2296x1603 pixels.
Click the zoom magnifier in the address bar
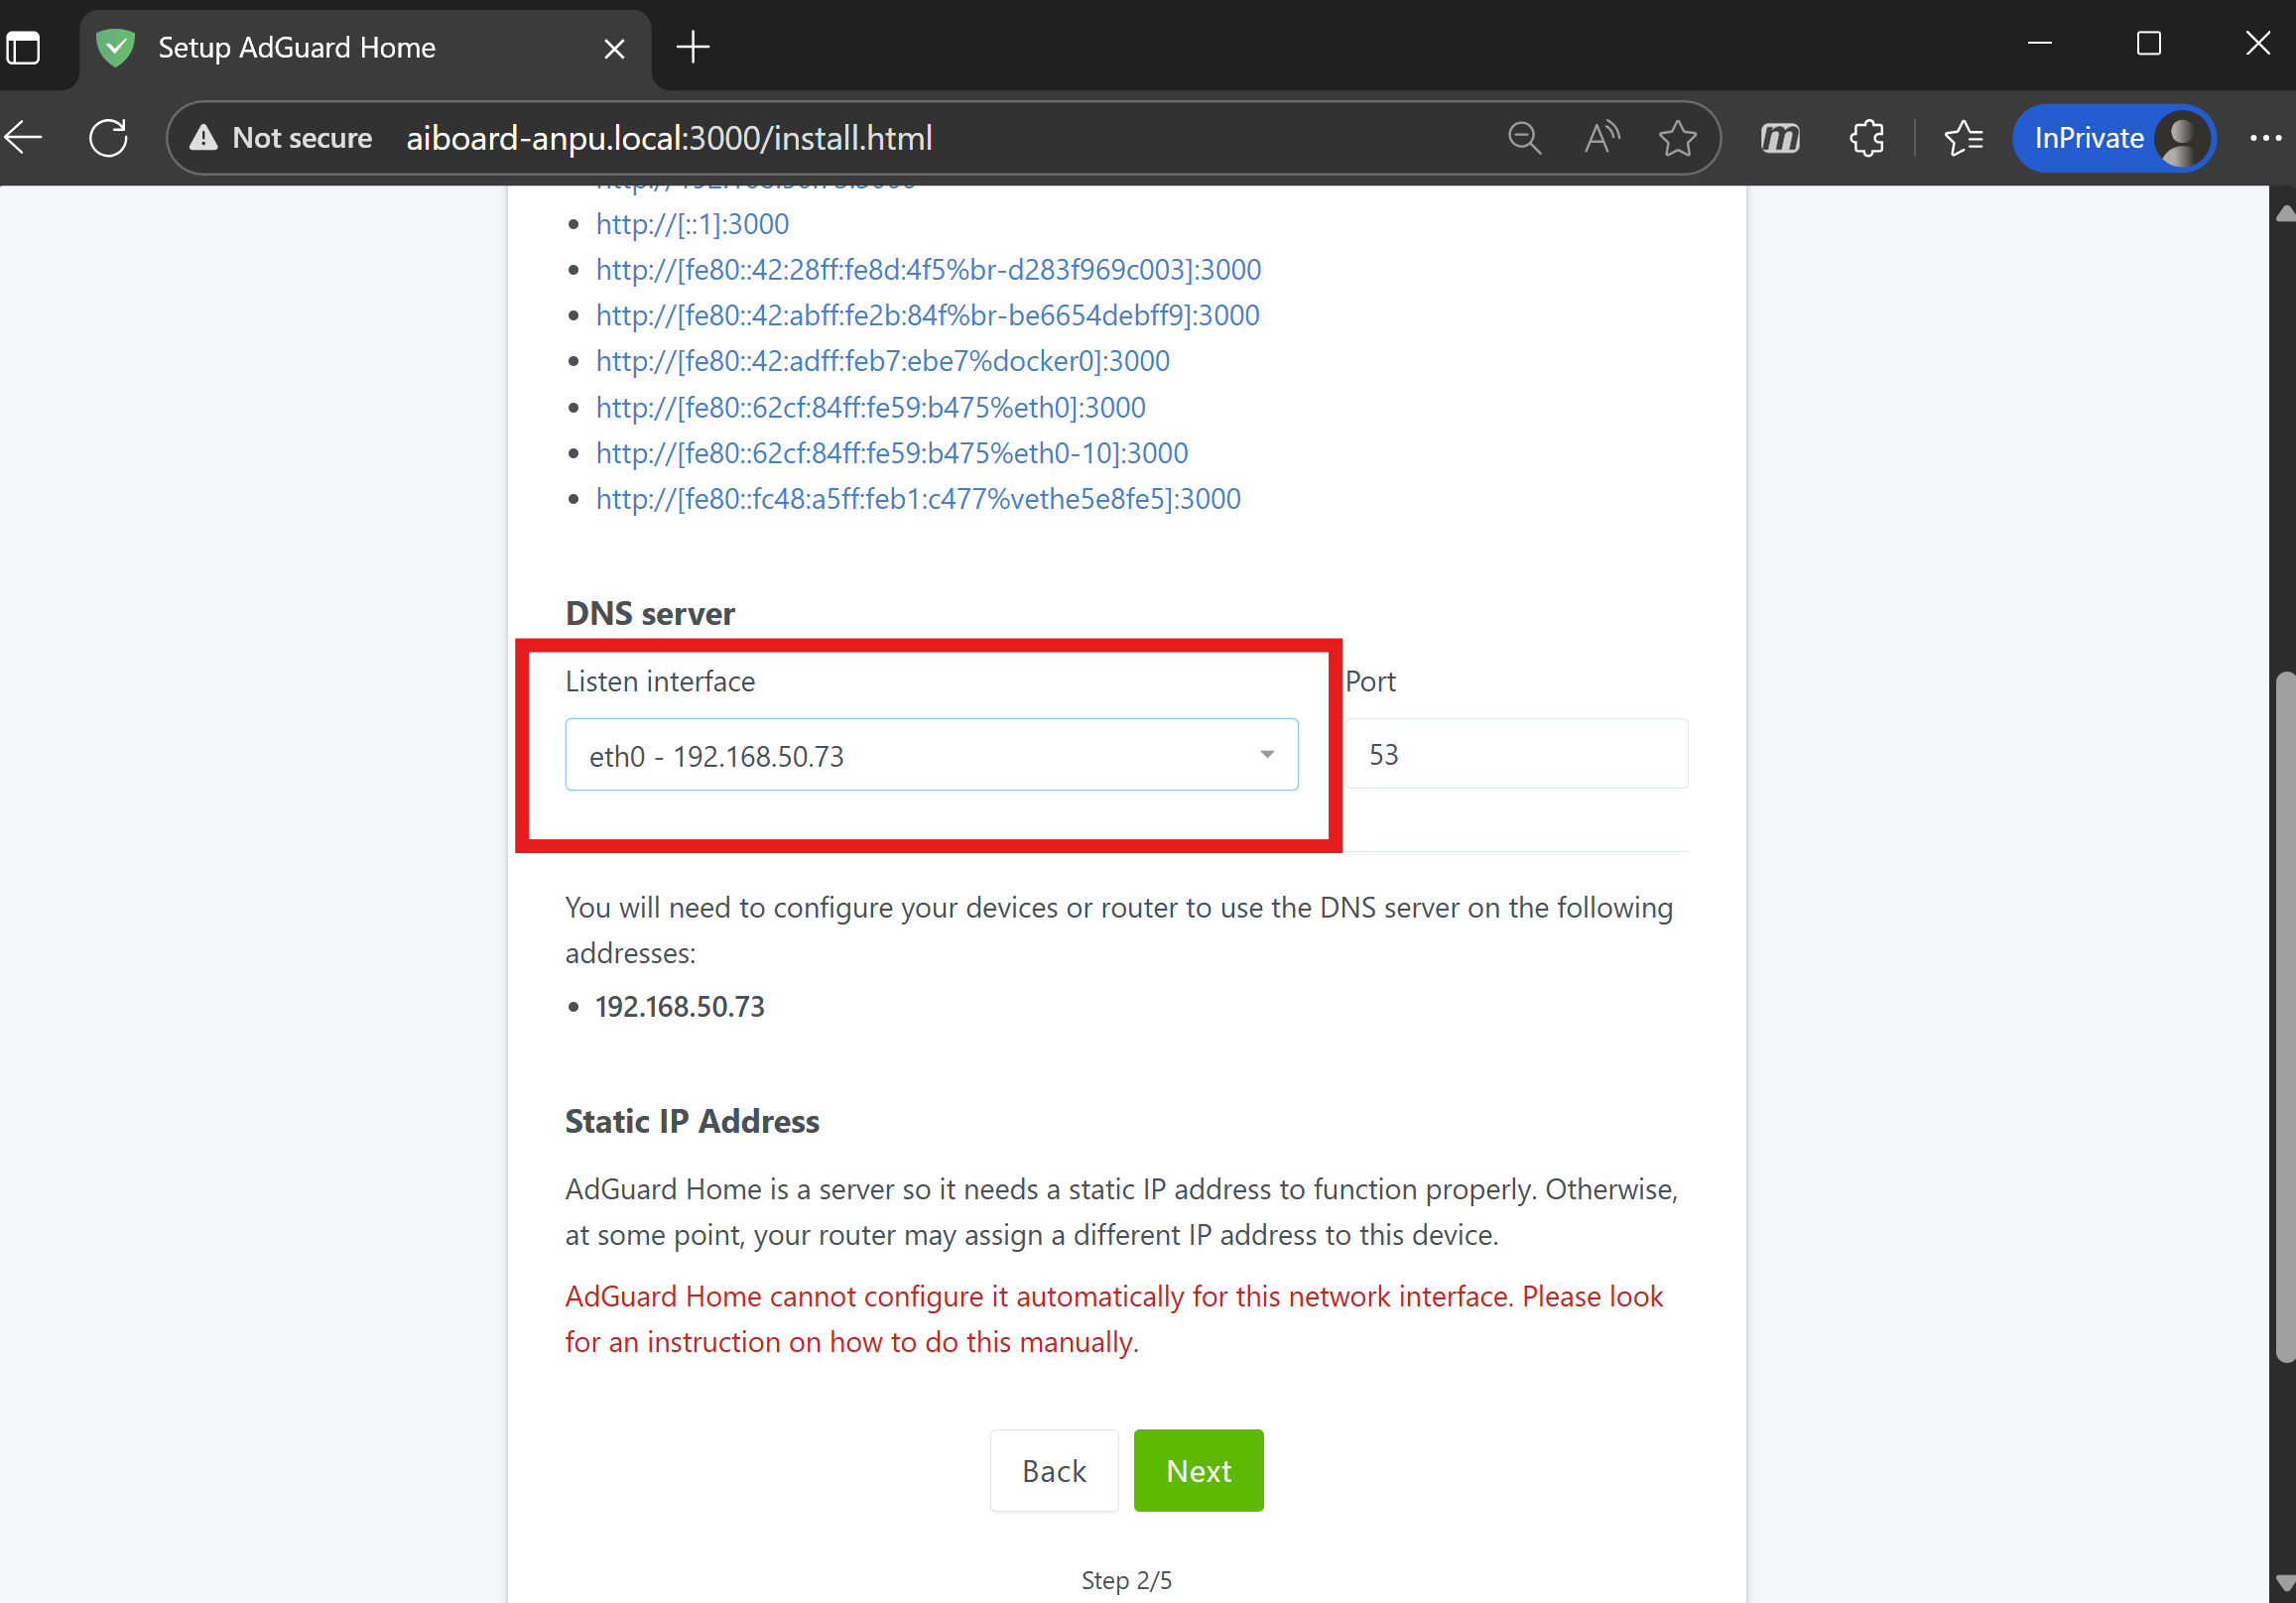tap(1524, 138)
